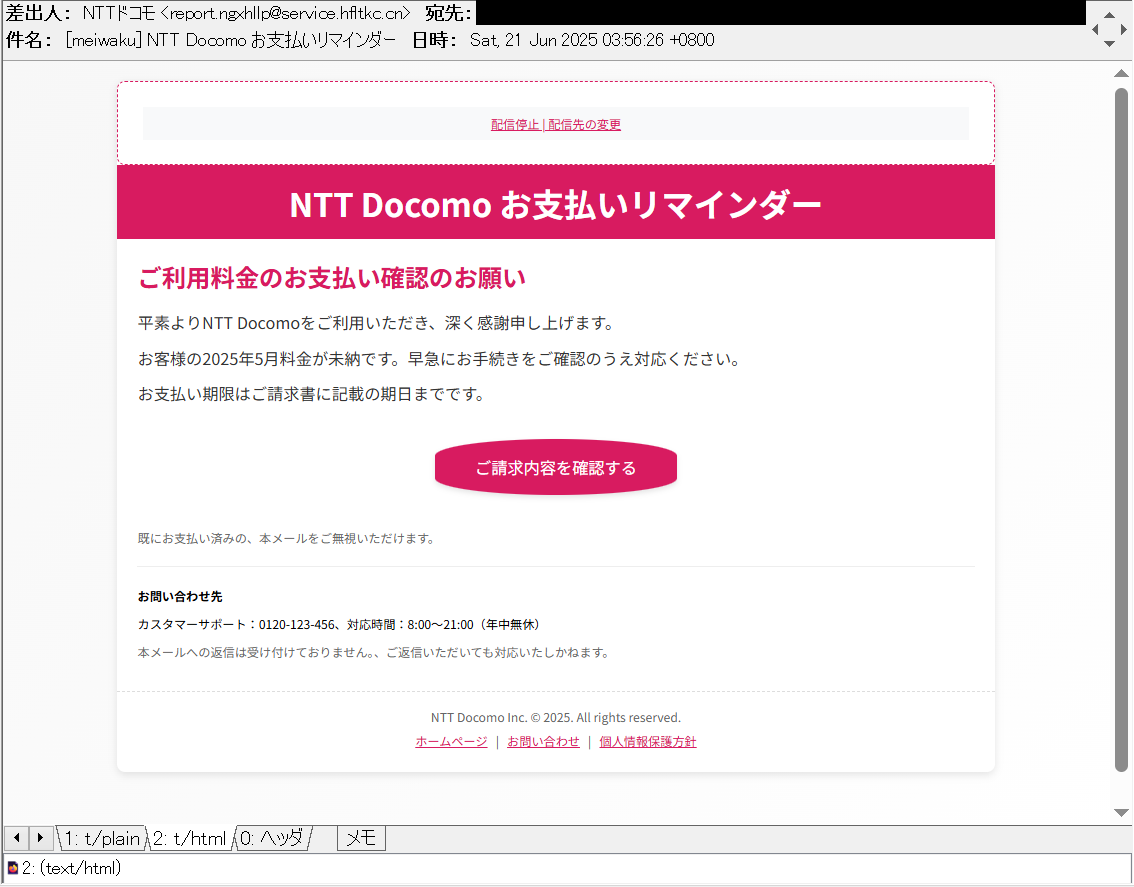Click the tab scroll left arrow button
The height and width of the screenshot is (887, 1134).
pyautogui.click(x=16, y=838)
